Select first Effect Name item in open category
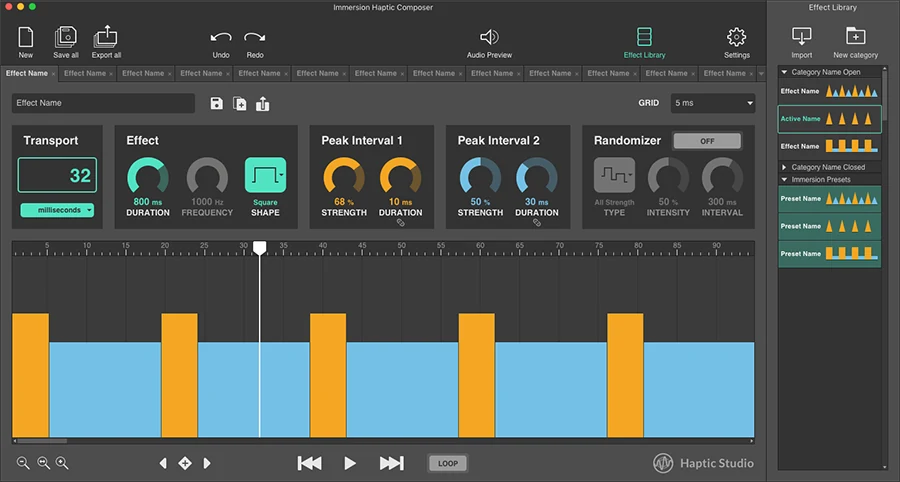Screen dimensions: 900x482 coord(829,91)
